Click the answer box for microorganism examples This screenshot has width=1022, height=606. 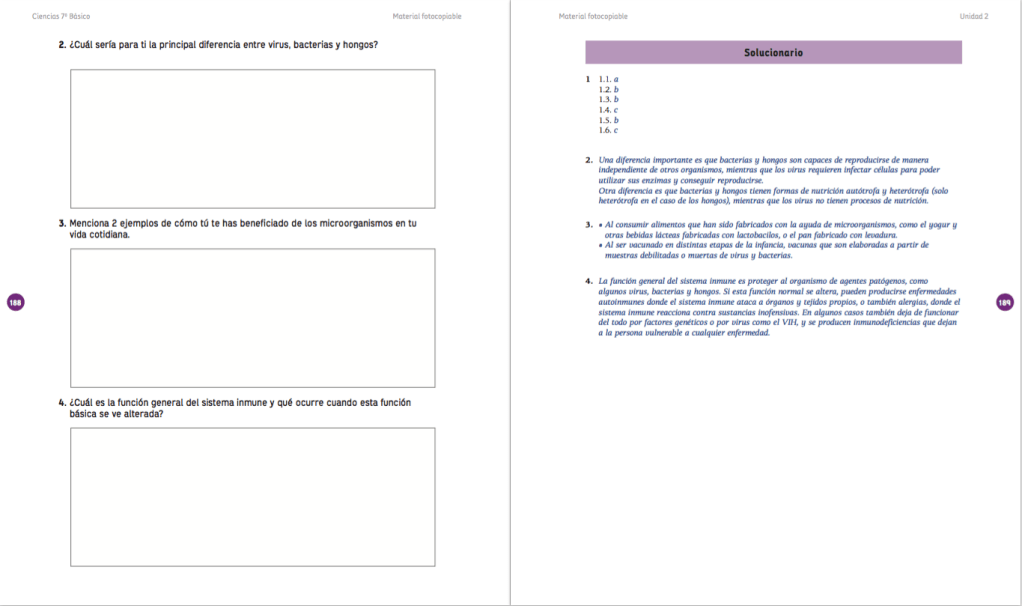[x=252, y=317]
